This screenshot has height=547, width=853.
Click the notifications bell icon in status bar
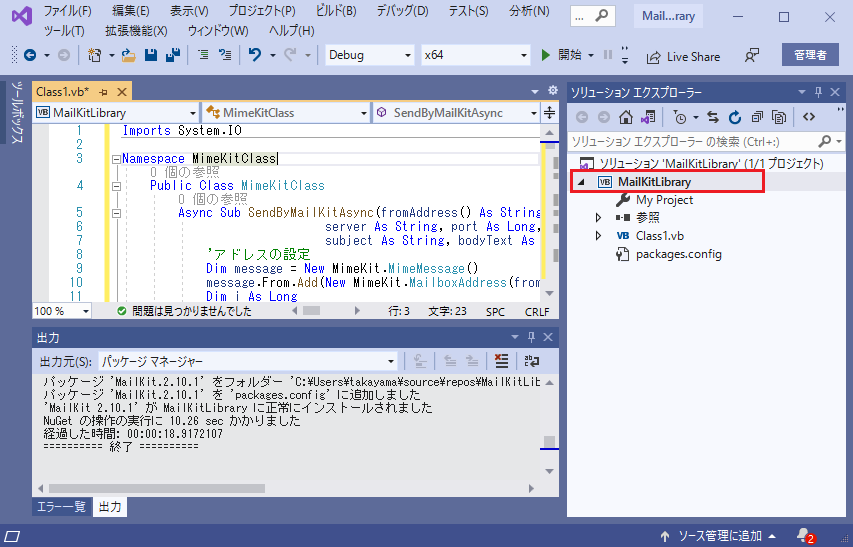point(803,534)
